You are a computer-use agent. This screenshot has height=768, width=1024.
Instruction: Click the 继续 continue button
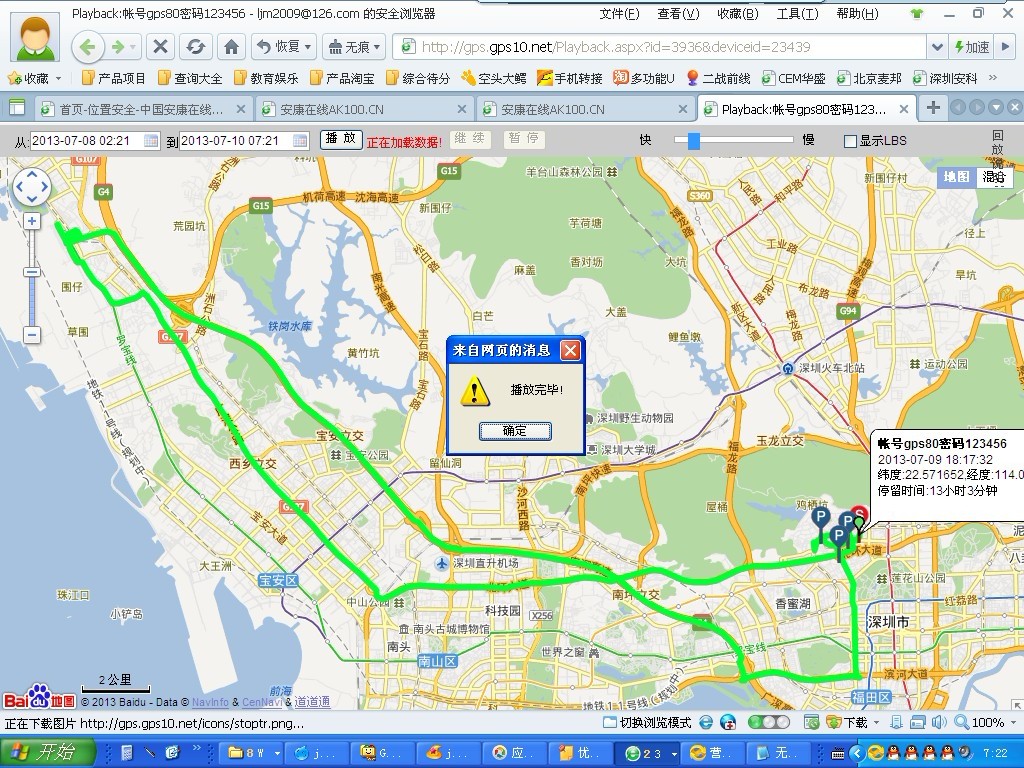click(x=470, y=138)
